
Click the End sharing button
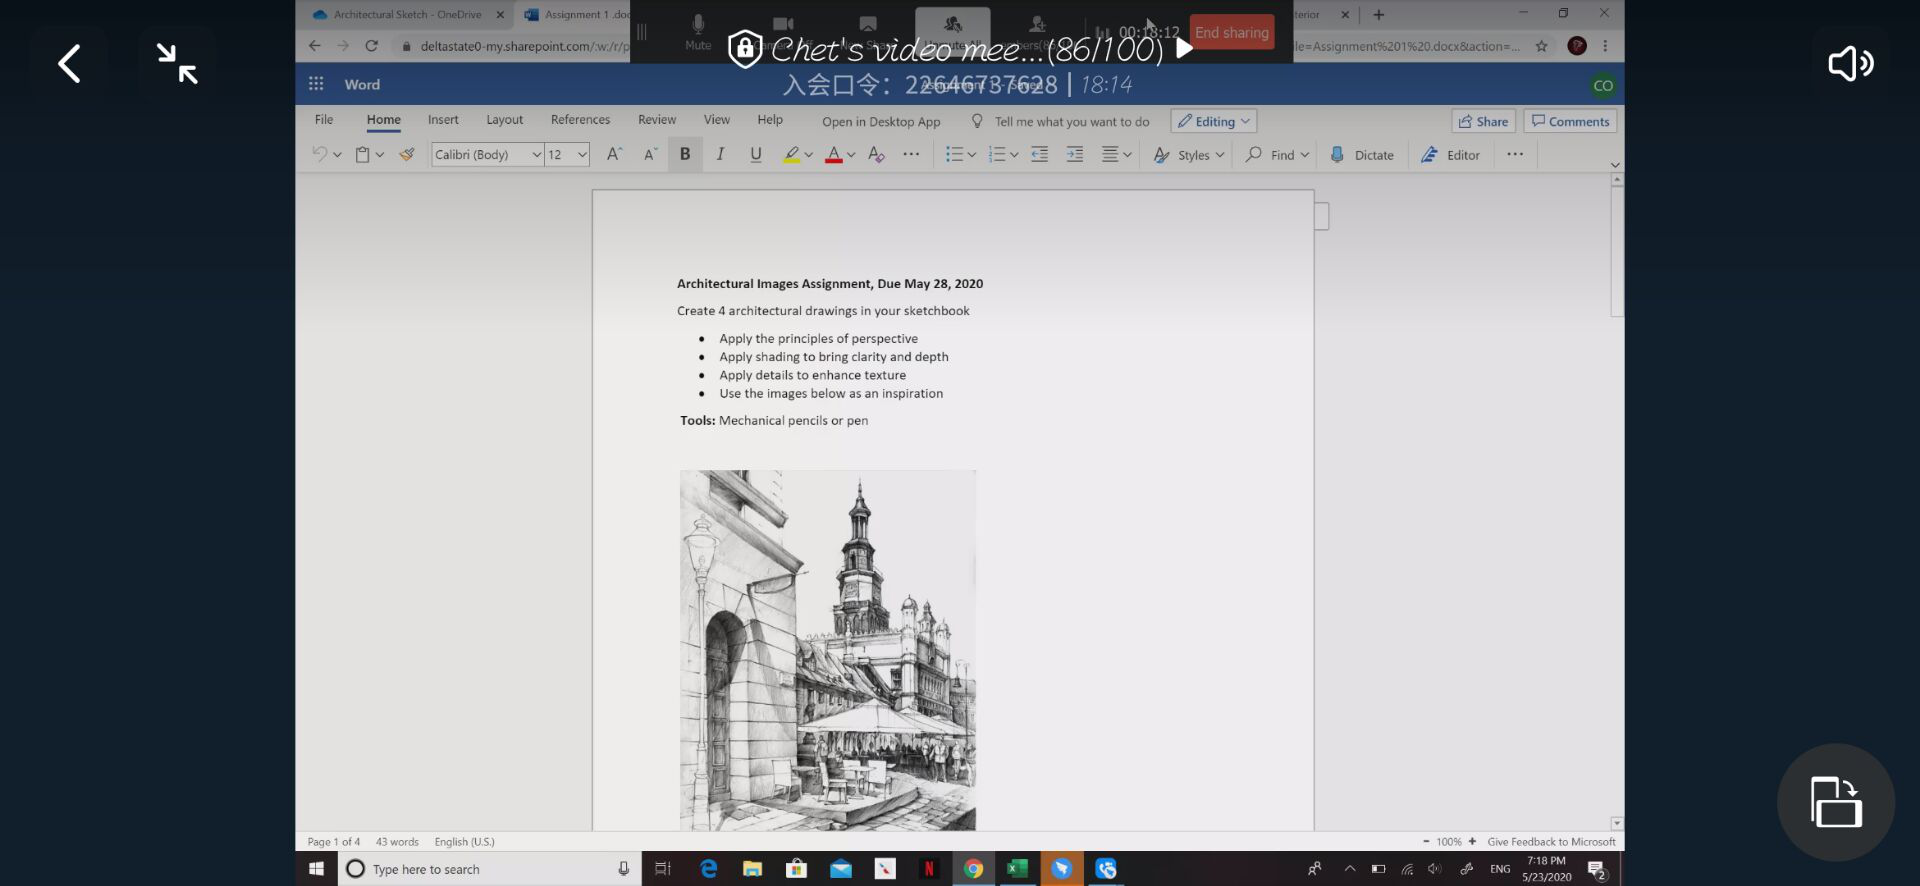coord(1231,32)
